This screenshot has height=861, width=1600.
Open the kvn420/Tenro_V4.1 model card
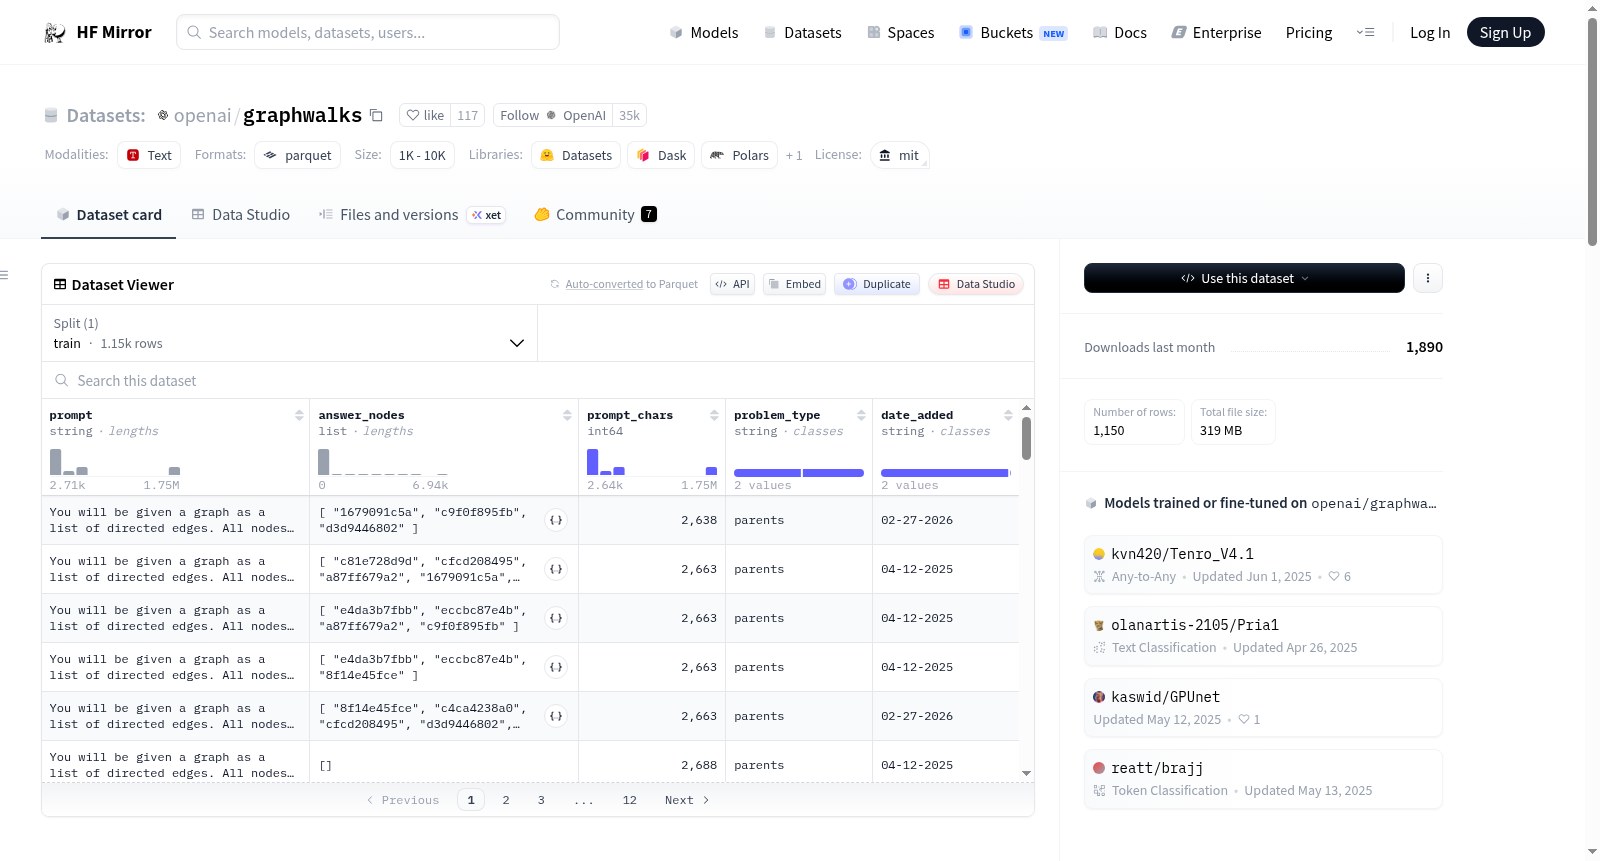[1263, 565]
